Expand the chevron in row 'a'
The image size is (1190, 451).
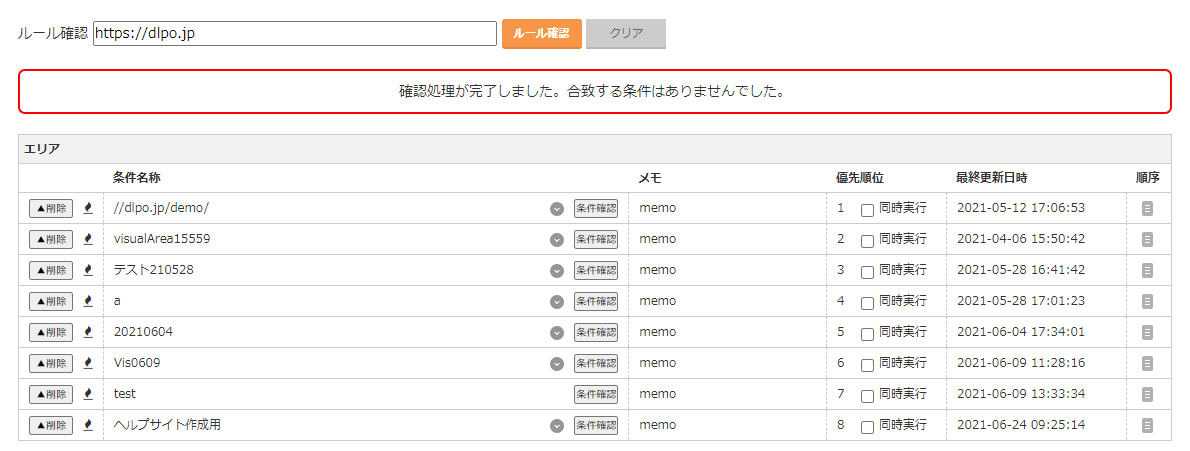click(x=557, y=302)
